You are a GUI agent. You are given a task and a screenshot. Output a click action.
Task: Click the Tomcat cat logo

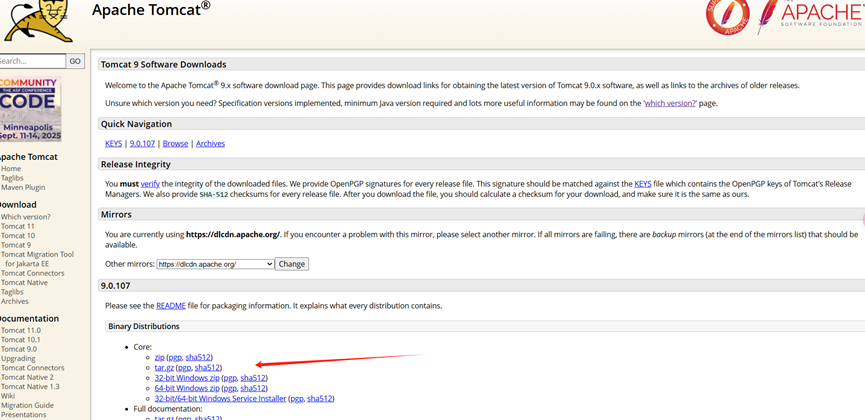[39, 20]
